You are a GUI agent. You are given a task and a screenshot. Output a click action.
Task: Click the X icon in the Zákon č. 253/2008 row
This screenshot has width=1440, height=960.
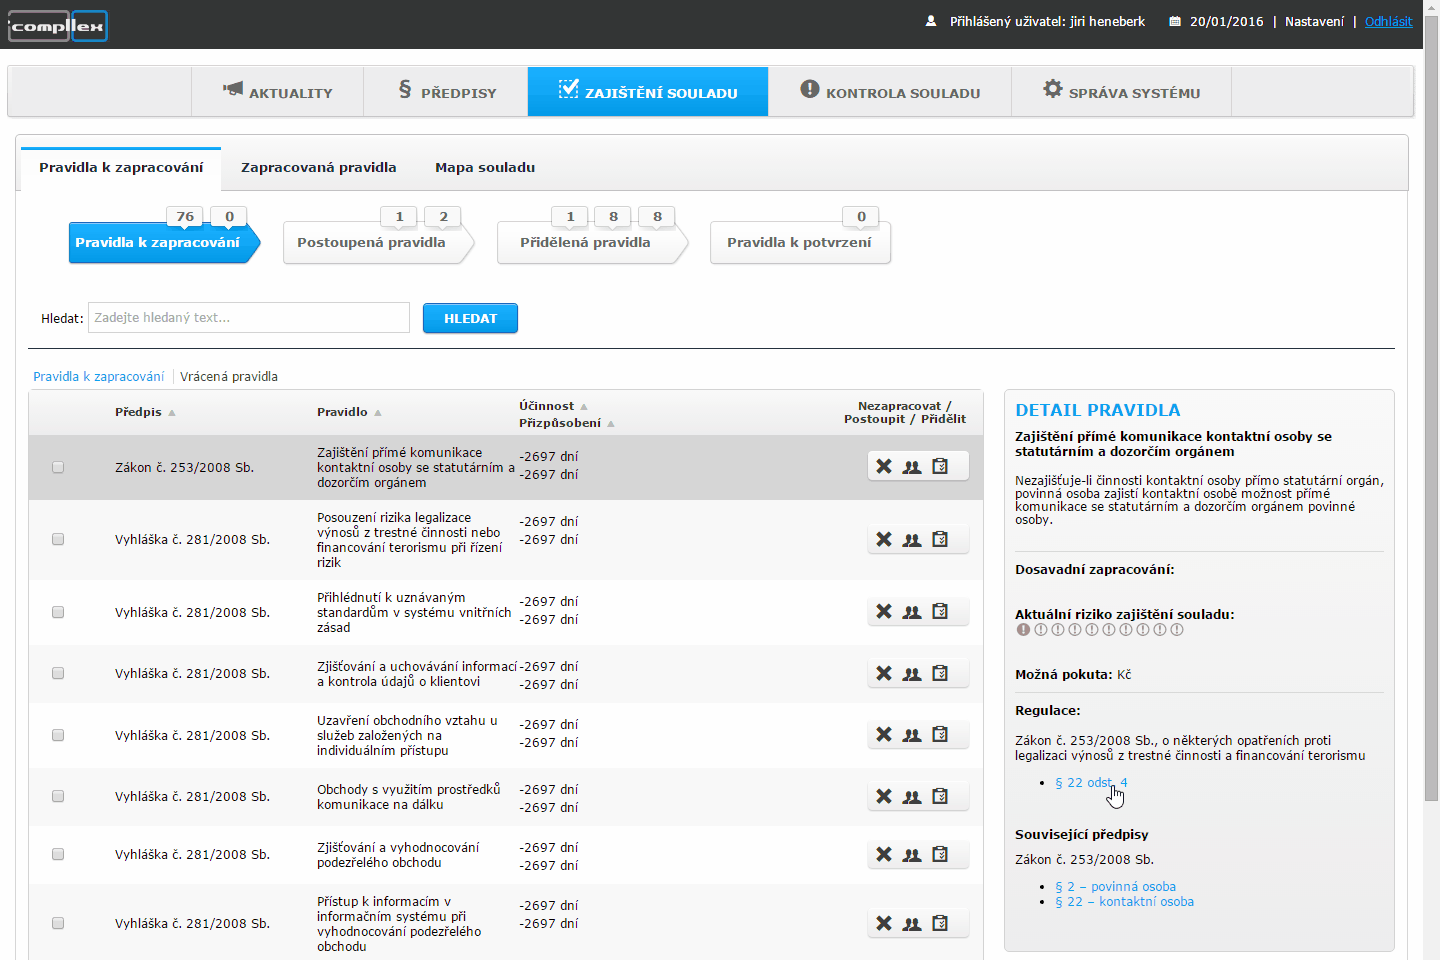884,466
